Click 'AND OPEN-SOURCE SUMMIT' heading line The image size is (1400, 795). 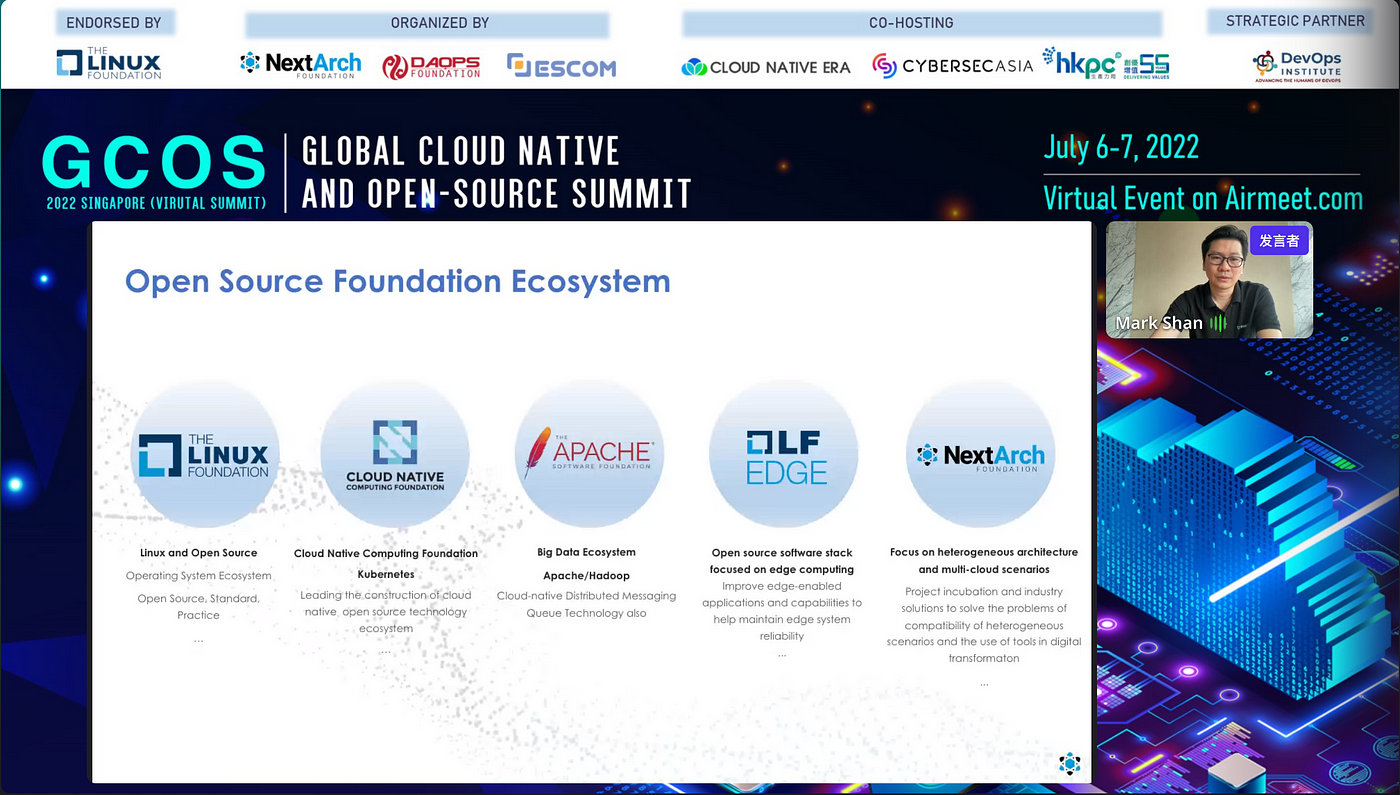(497, 193)
